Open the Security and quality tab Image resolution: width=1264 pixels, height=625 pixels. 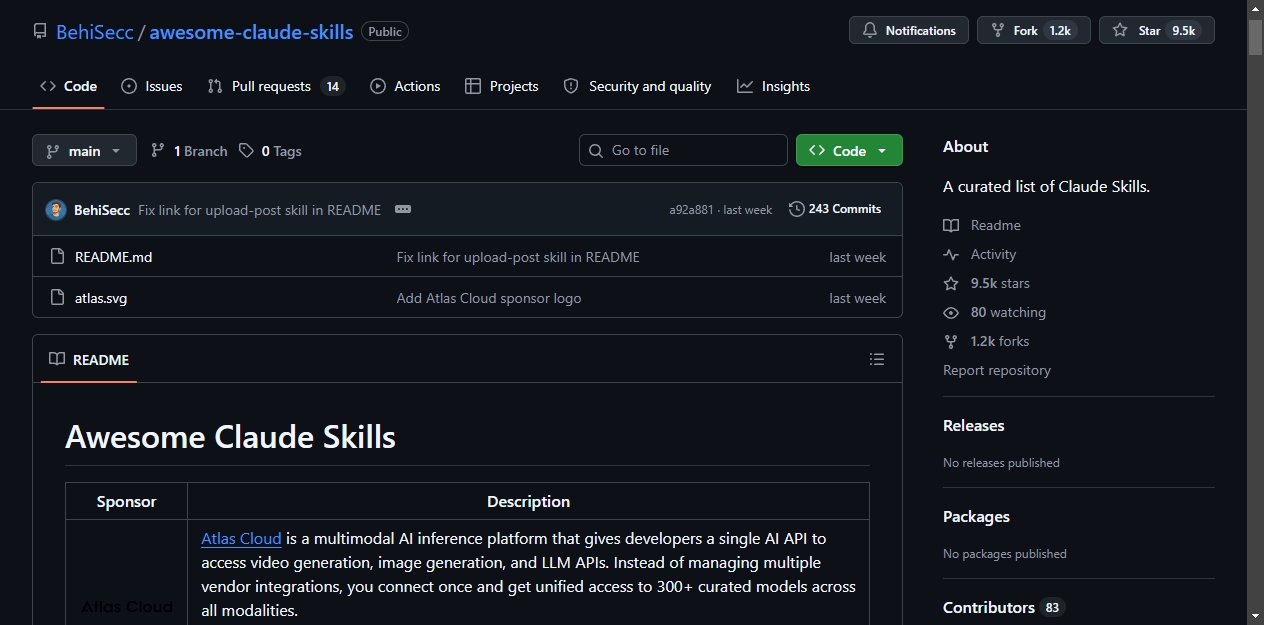pyautogui.click(x=638, y=86)
